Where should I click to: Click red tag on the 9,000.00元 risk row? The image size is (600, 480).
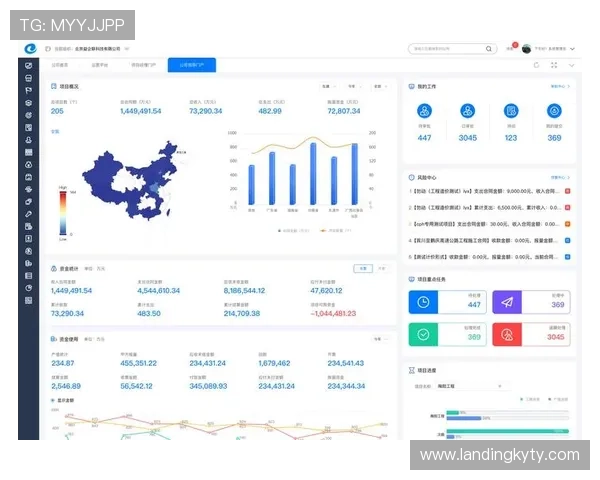pyautogui.click(x=567, y=191)
